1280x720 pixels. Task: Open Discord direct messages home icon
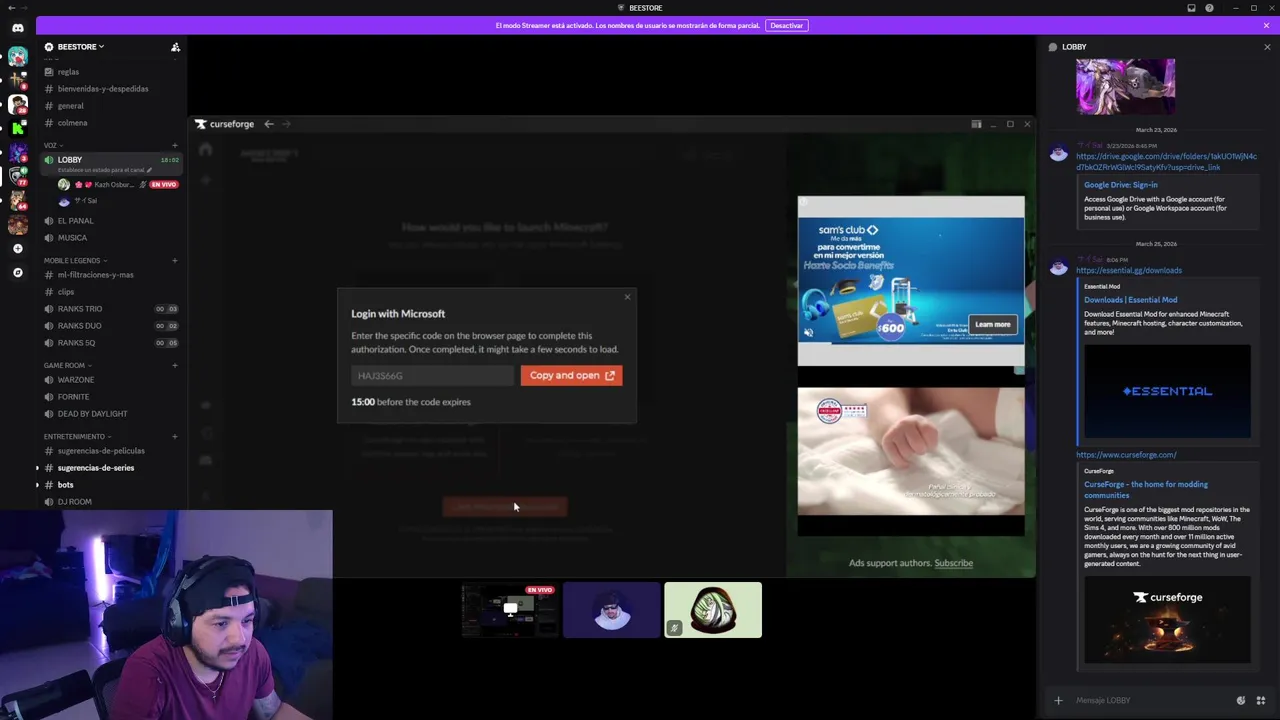click(18, 28)
